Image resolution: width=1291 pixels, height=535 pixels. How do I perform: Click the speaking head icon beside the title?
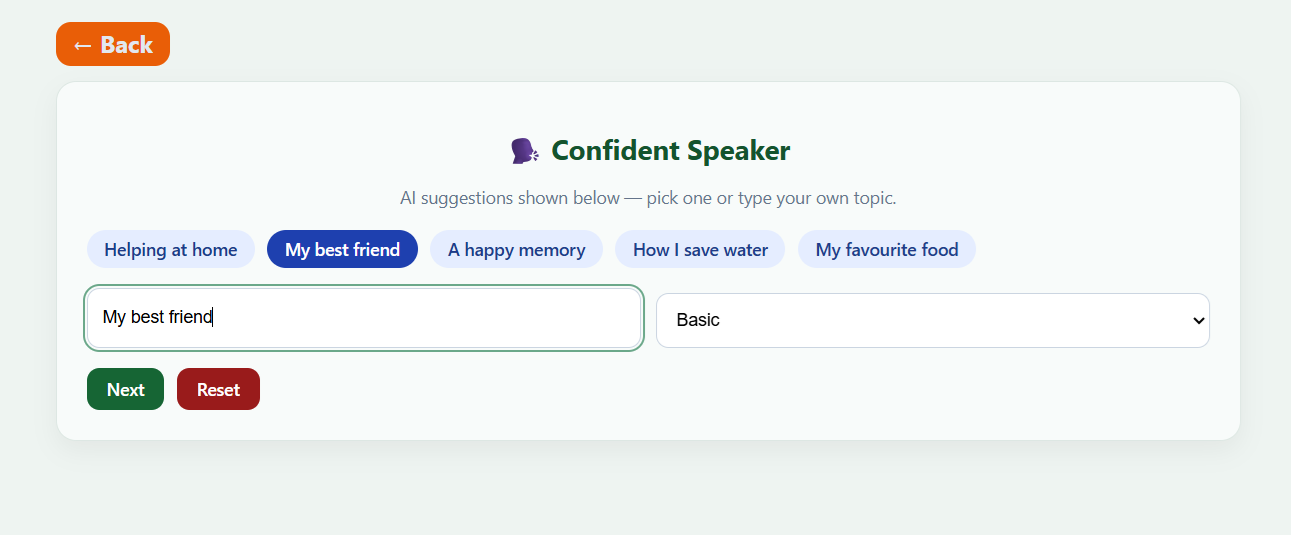pos(524,151)
